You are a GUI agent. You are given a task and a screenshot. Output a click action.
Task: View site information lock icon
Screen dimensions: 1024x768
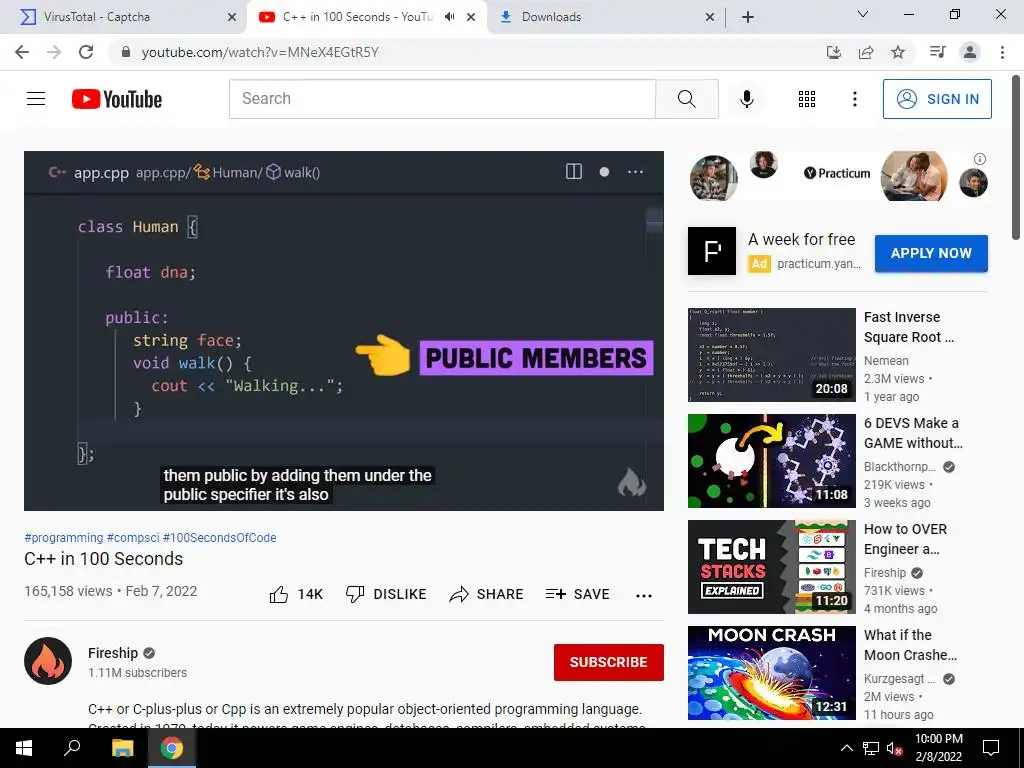pos(125,52)
